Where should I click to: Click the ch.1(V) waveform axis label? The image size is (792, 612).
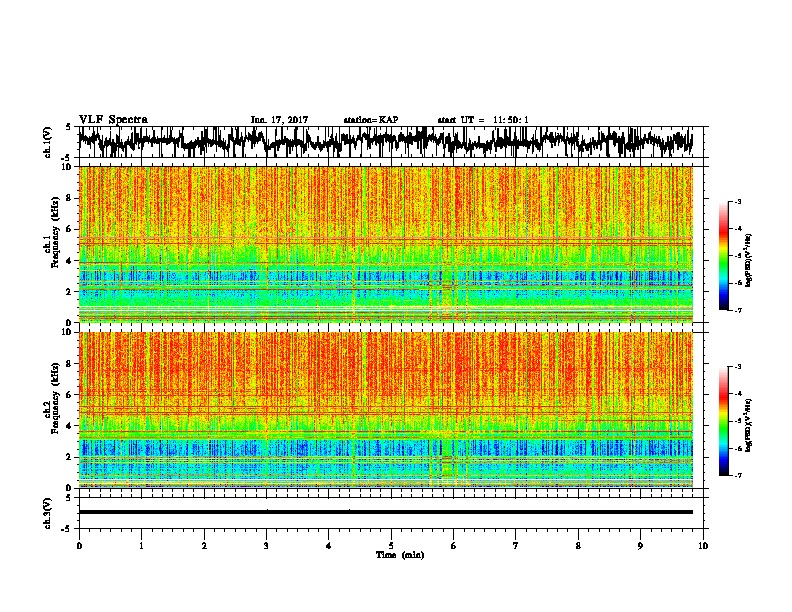pos(48,142)
